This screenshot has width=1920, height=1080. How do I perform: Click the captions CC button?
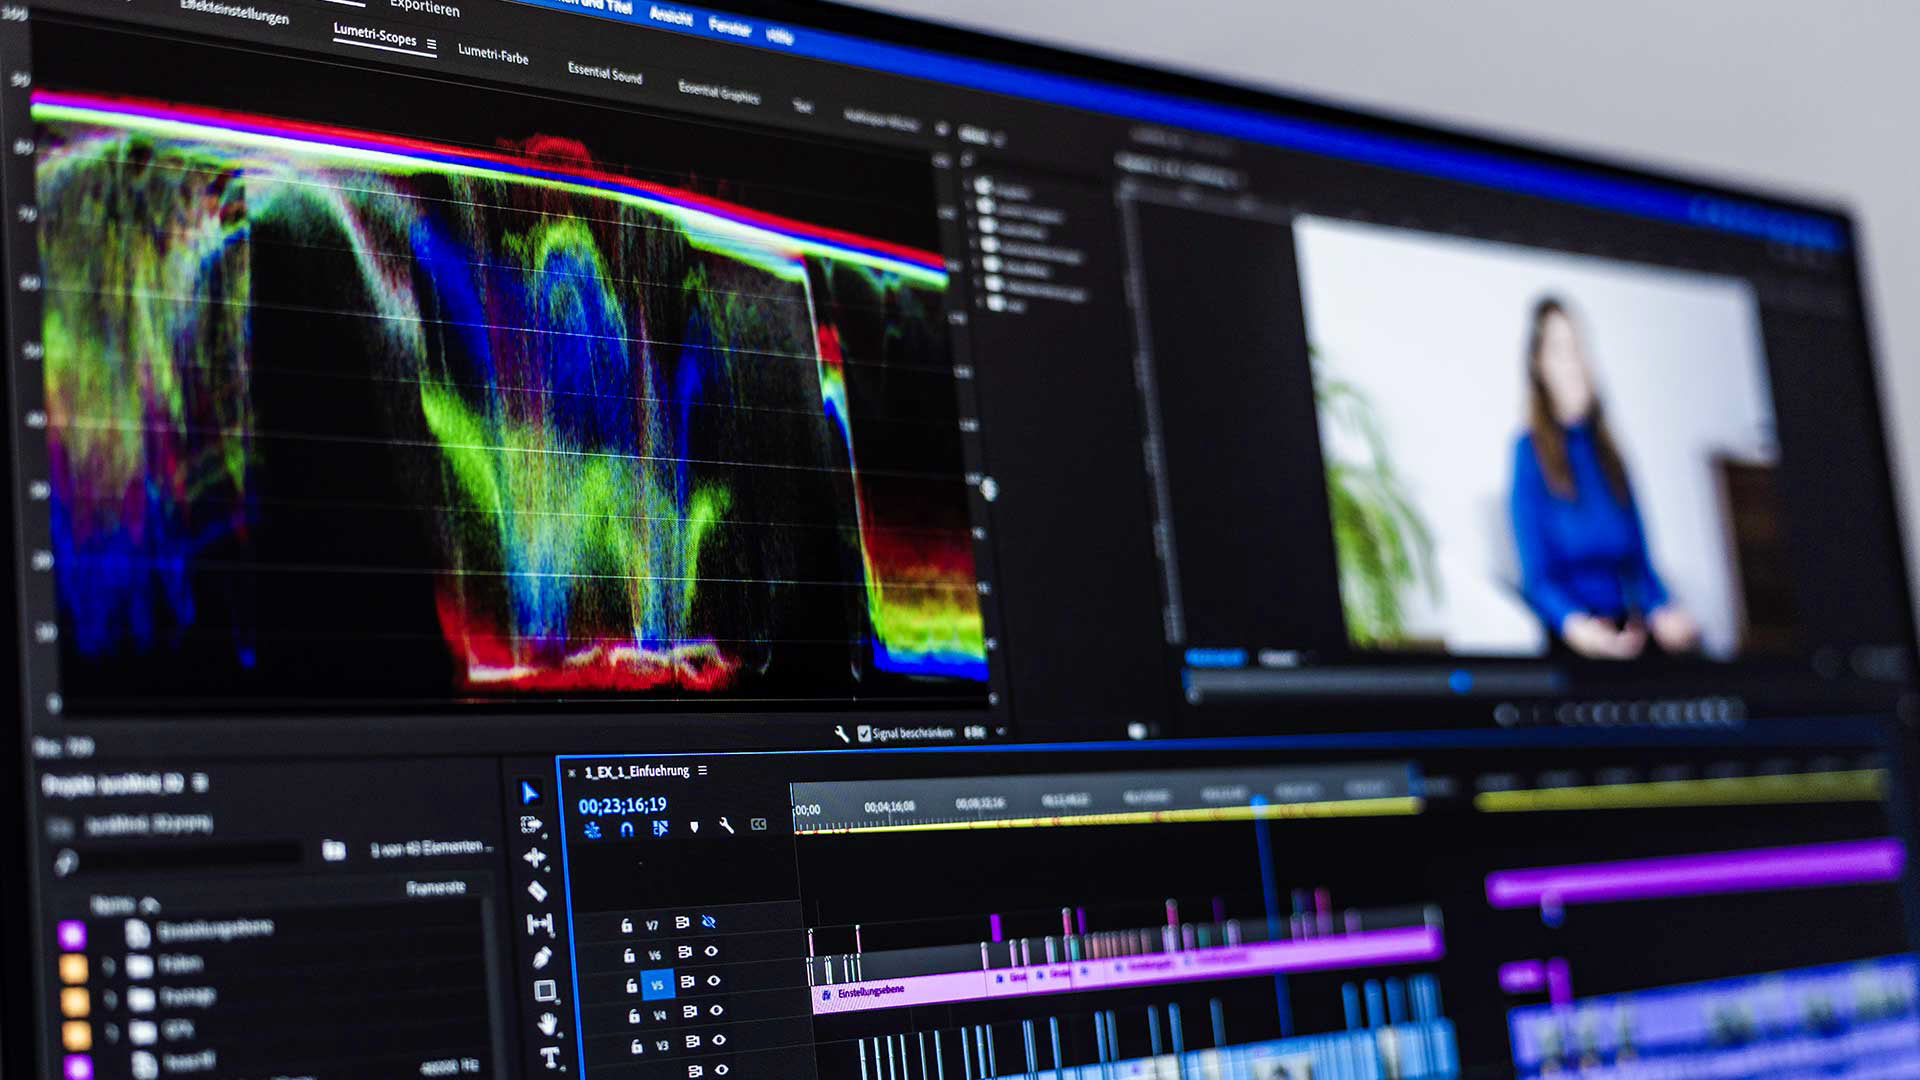click(759, 824)
